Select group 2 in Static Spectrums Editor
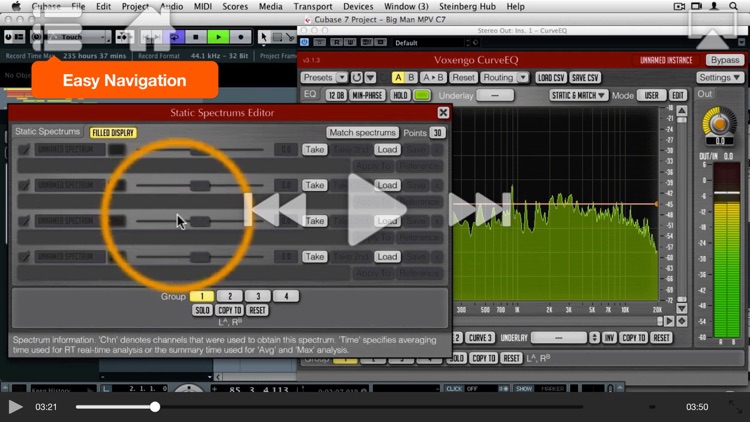The width and height of the screenshot is (750, 422). point(230,296)
